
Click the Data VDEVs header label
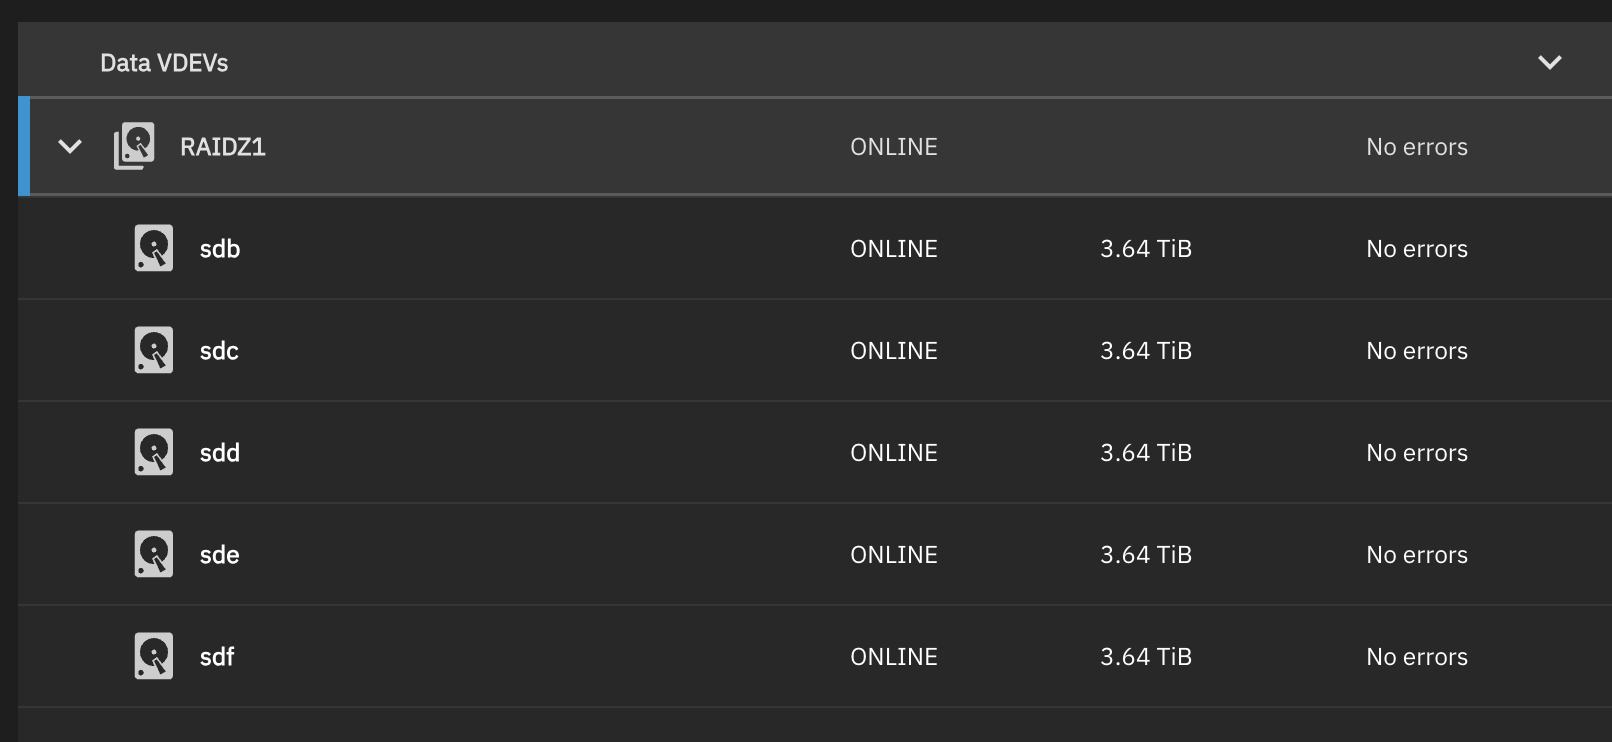coord(164,63)
